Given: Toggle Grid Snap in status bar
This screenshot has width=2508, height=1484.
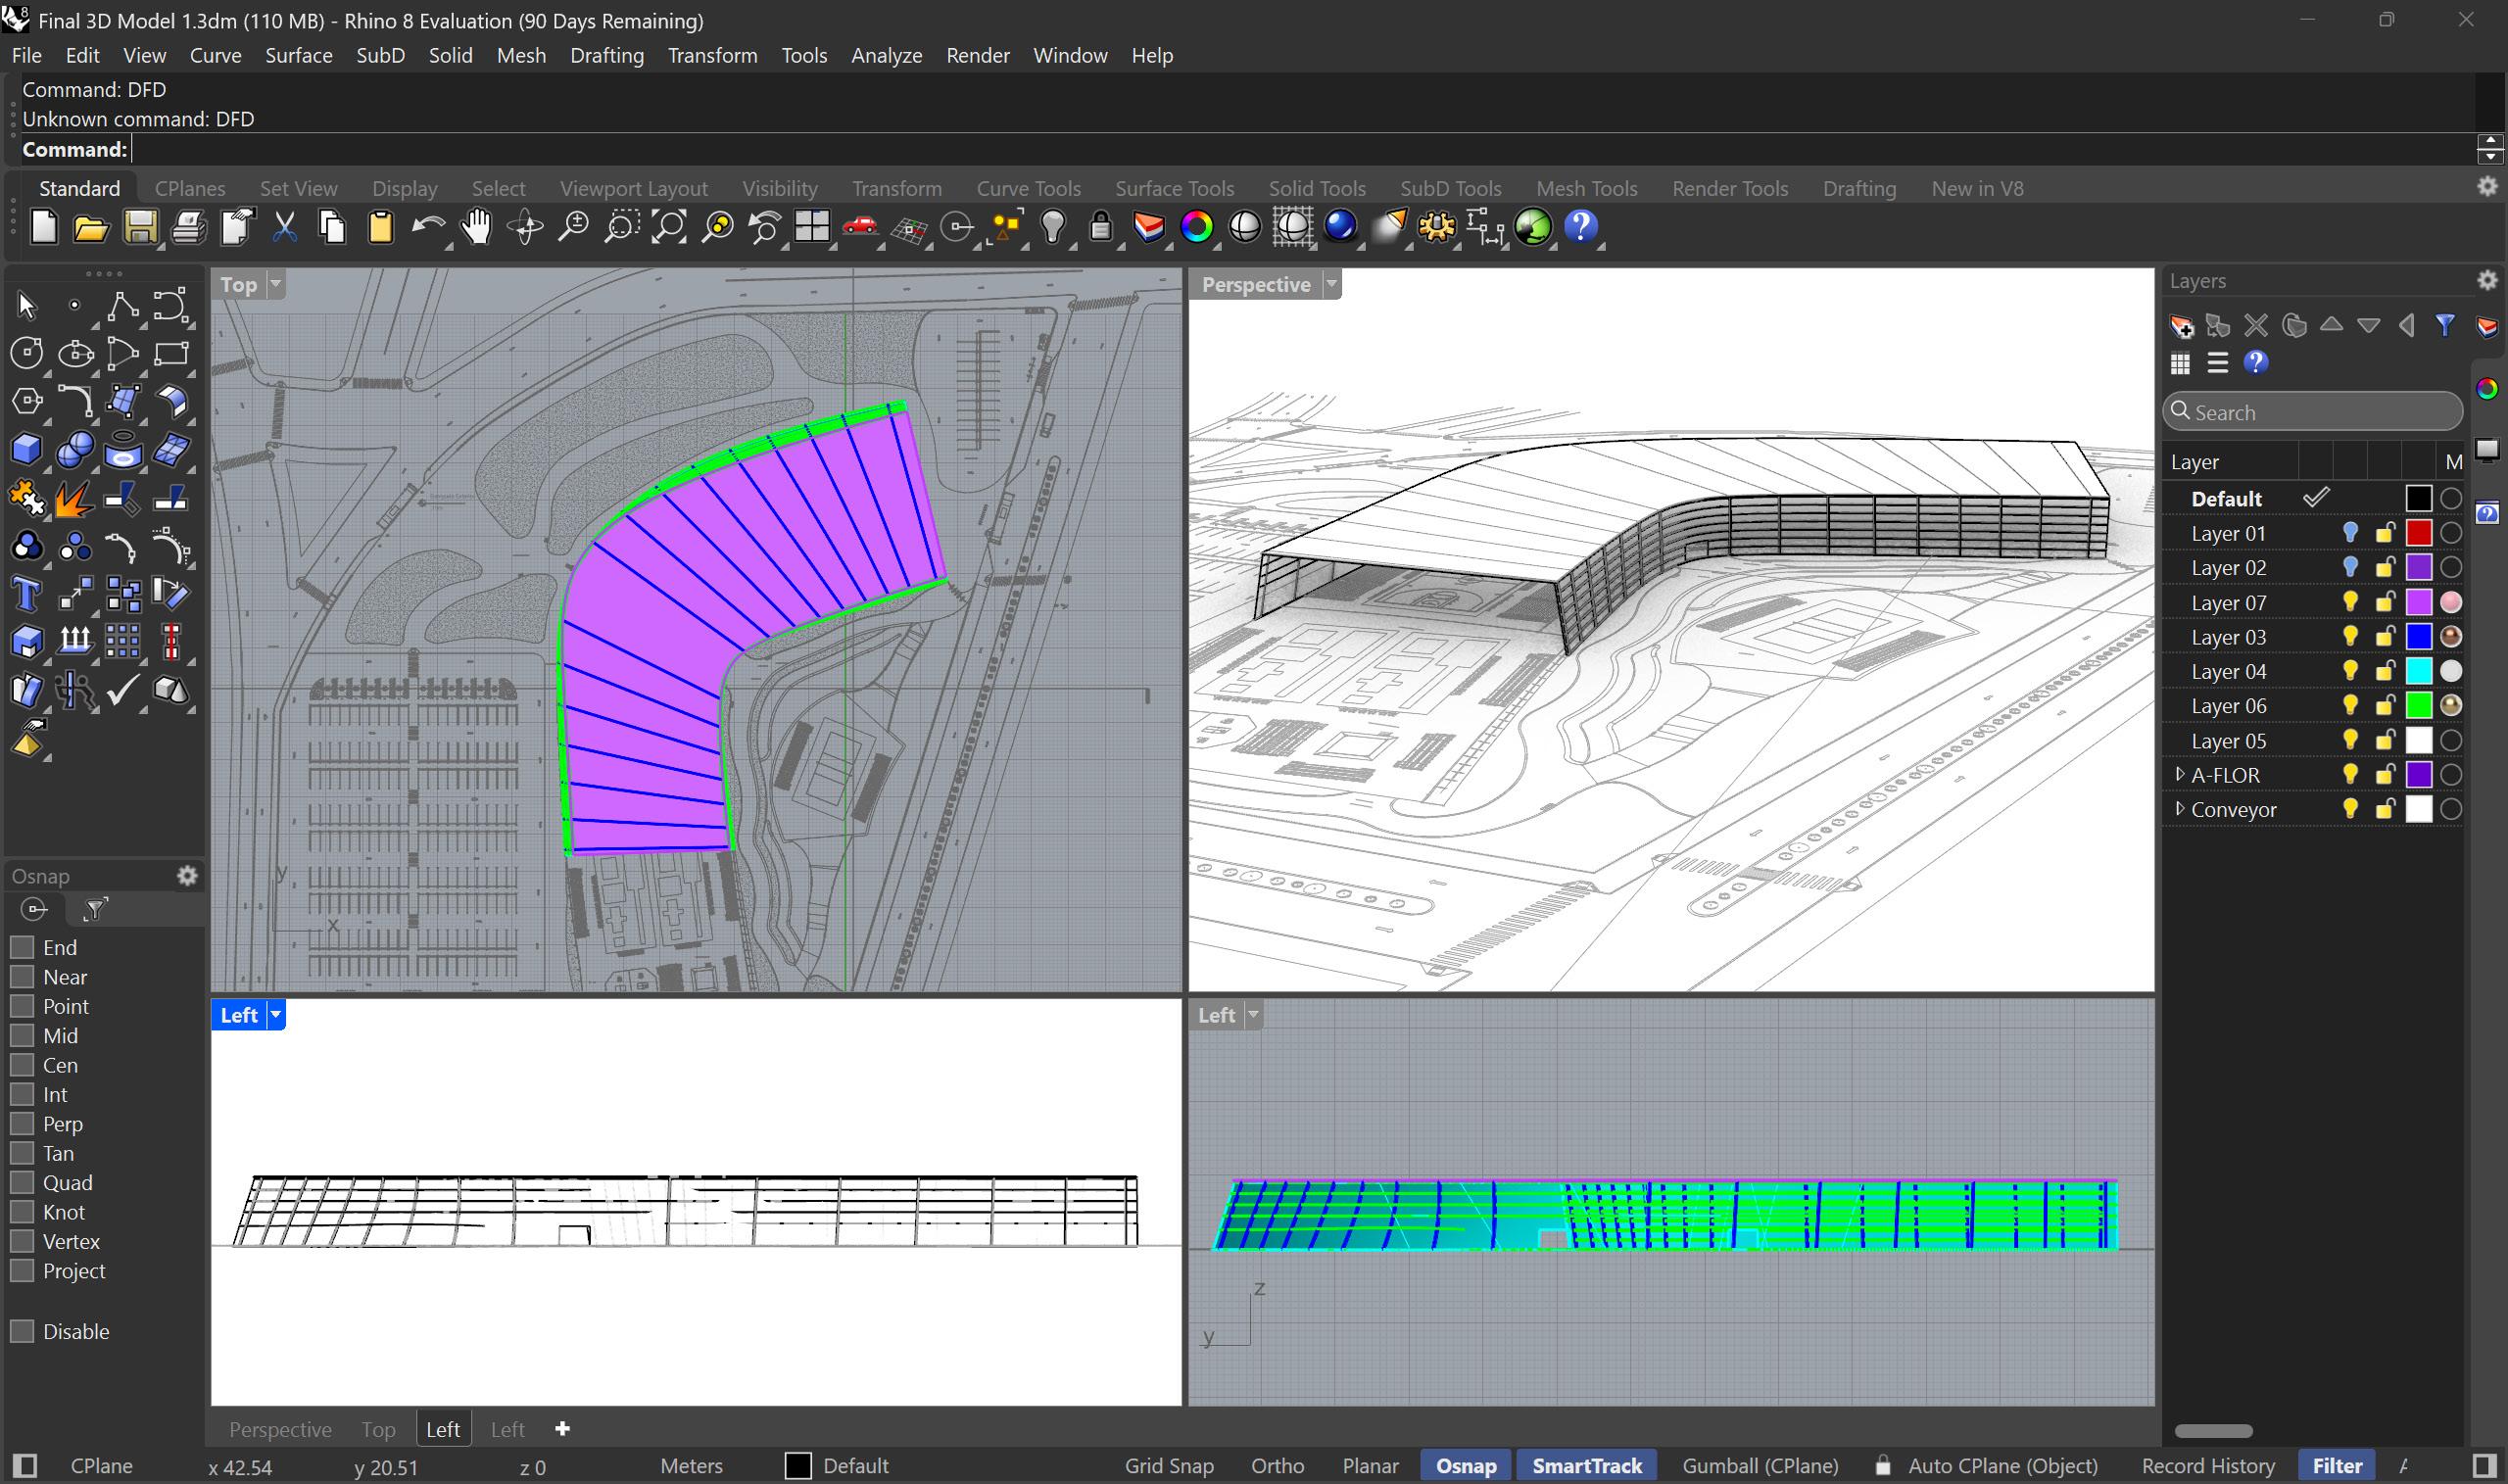Looking at the screenshot, I should tap(1168, 1466).
